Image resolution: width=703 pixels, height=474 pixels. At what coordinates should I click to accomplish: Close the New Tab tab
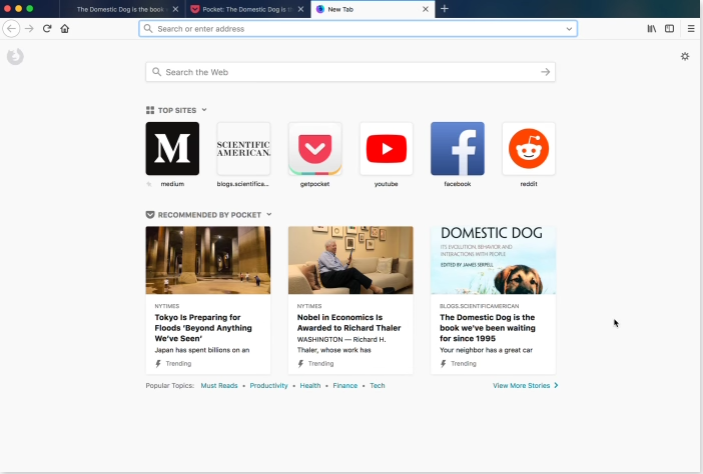426,9
